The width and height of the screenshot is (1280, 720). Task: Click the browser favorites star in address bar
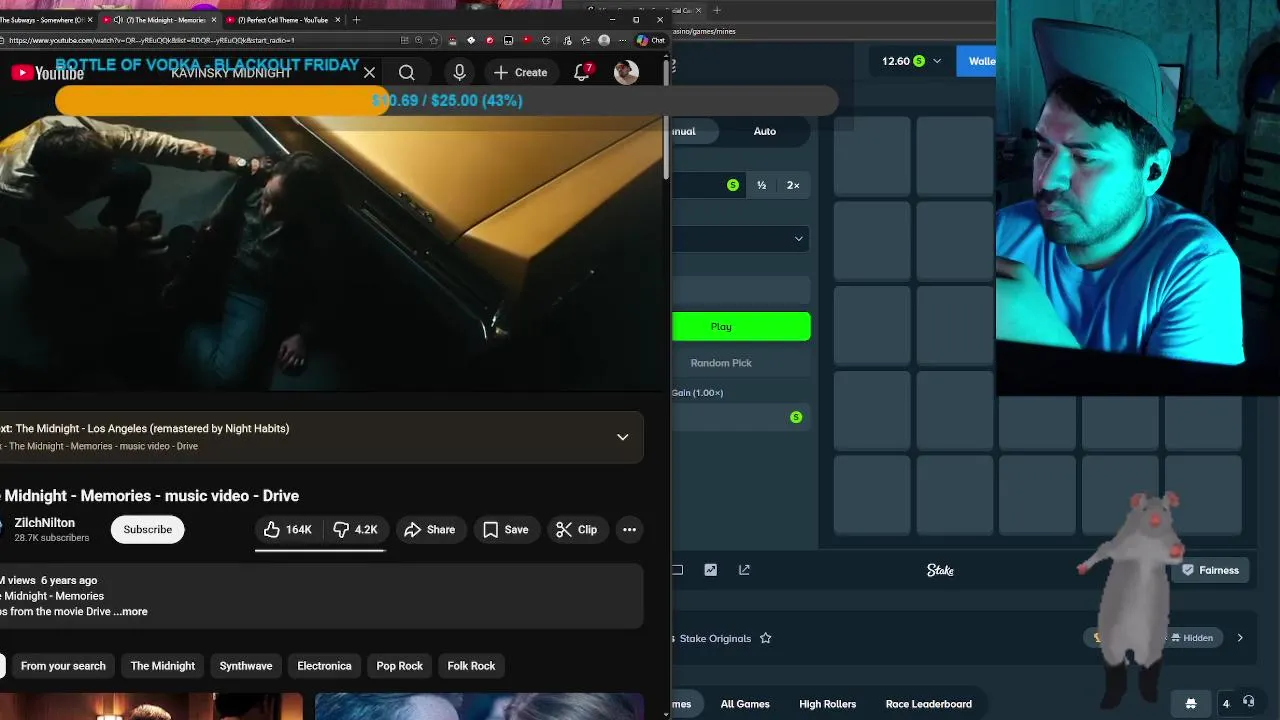pyautogui.click(x=432, y=40)
